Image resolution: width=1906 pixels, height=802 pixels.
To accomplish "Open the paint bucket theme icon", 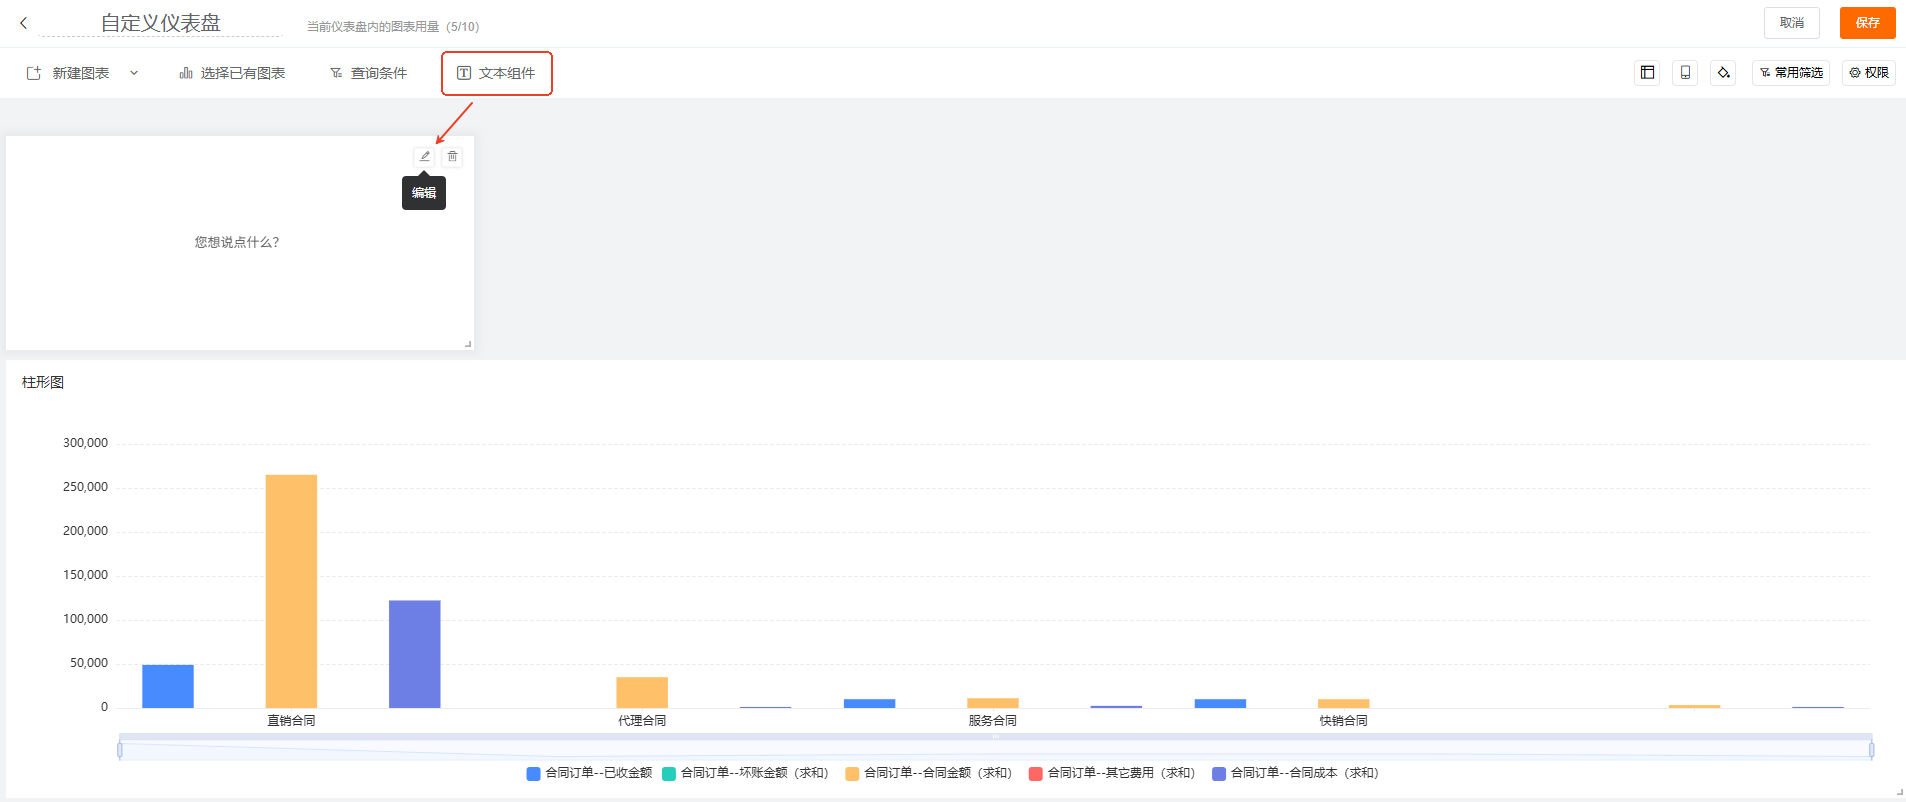I will [x=1723, y=73].
